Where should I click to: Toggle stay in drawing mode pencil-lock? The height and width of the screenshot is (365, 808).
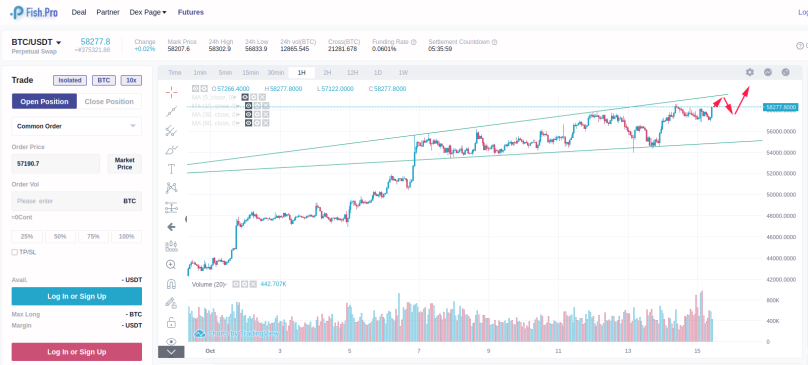(x=171, y=303)
